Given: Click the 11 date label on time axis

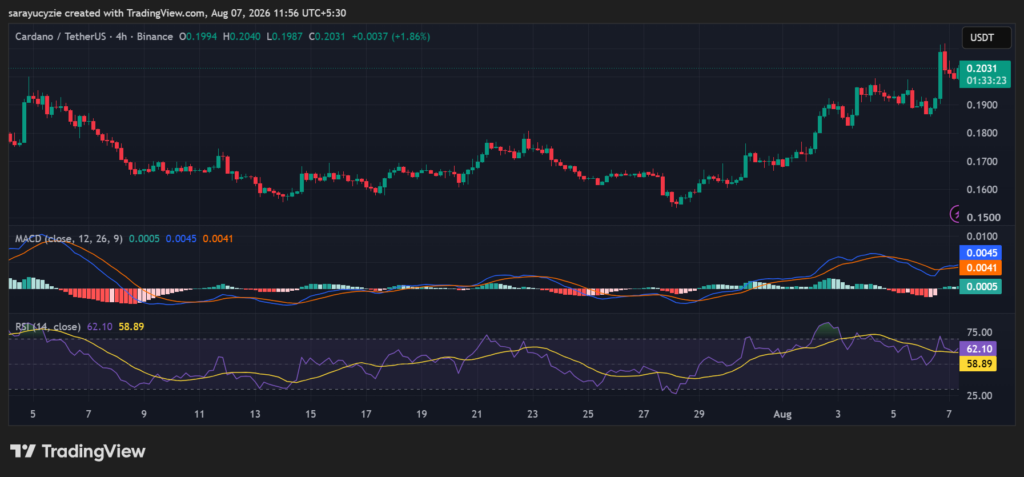Looking at the screenshot, I should [x=199, y=414].
